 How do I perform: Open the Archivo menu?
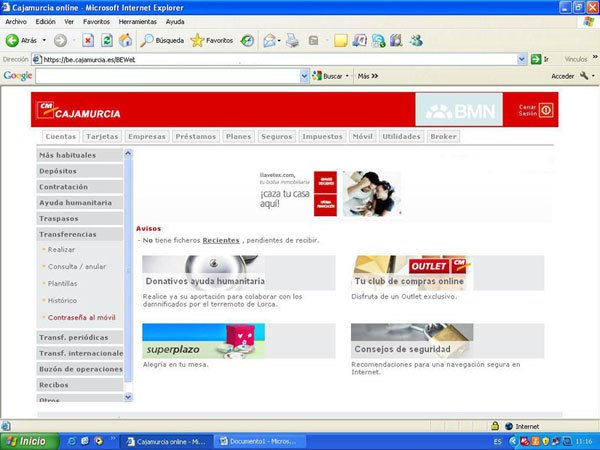[x=16, y=22]
